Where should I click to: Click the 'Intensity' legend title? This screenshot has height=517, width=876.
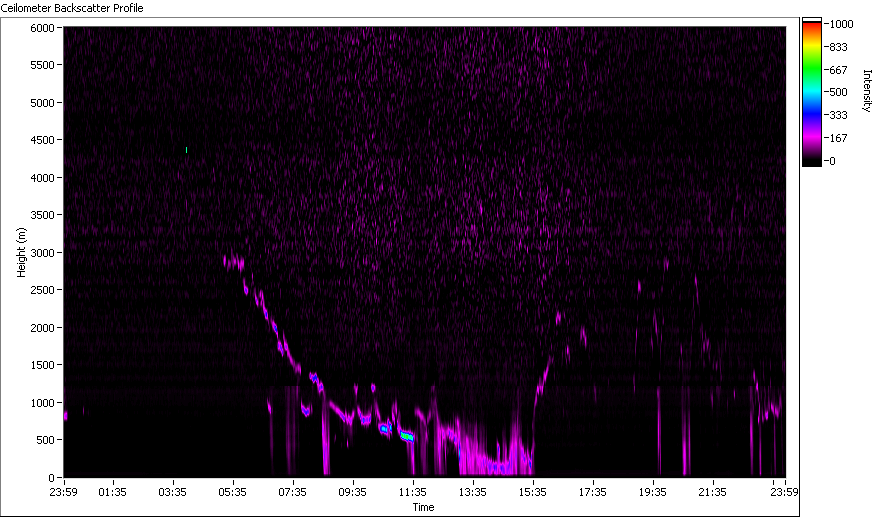point(867,91)
